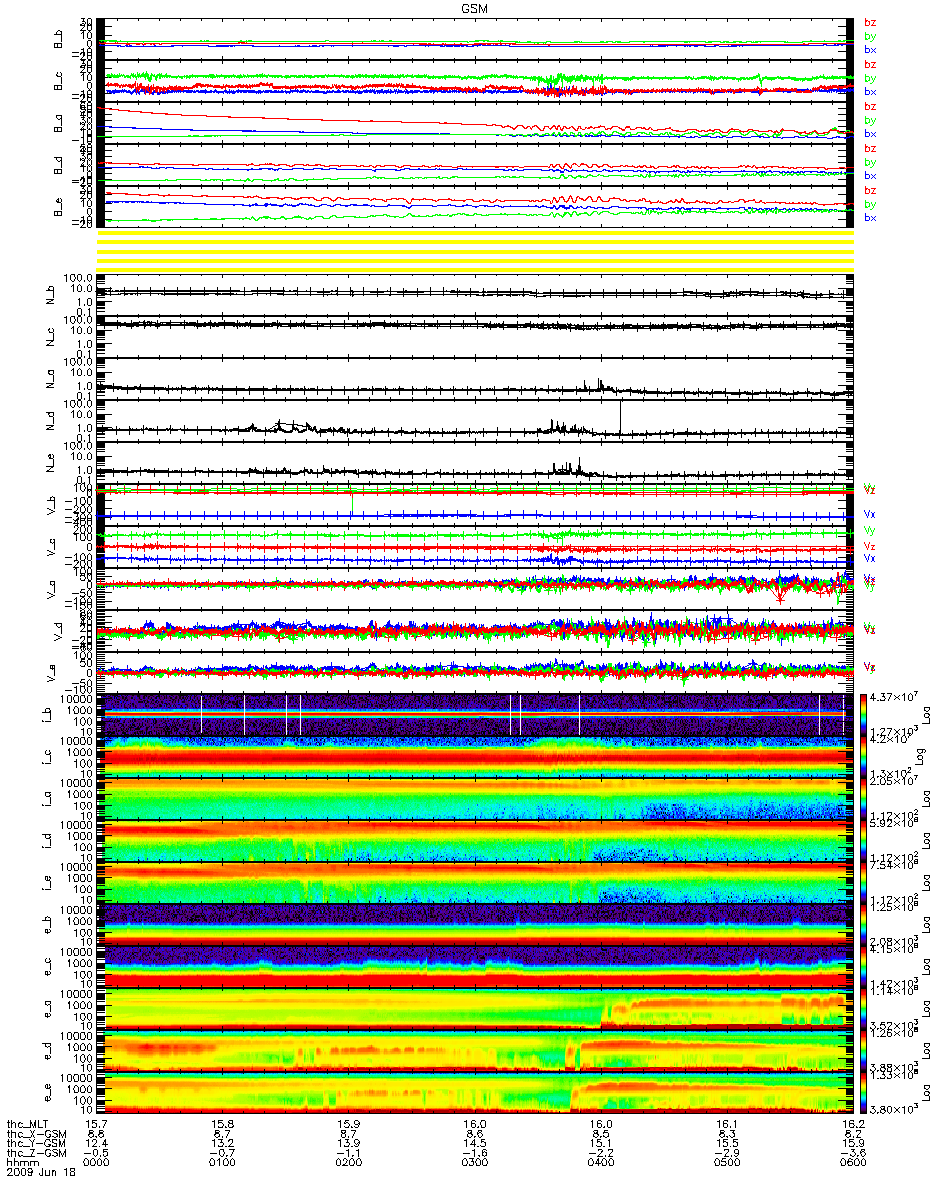Click the 0200 time tick label
Viewport: 930px width, 1200px height.
(x=348, y=1162)
